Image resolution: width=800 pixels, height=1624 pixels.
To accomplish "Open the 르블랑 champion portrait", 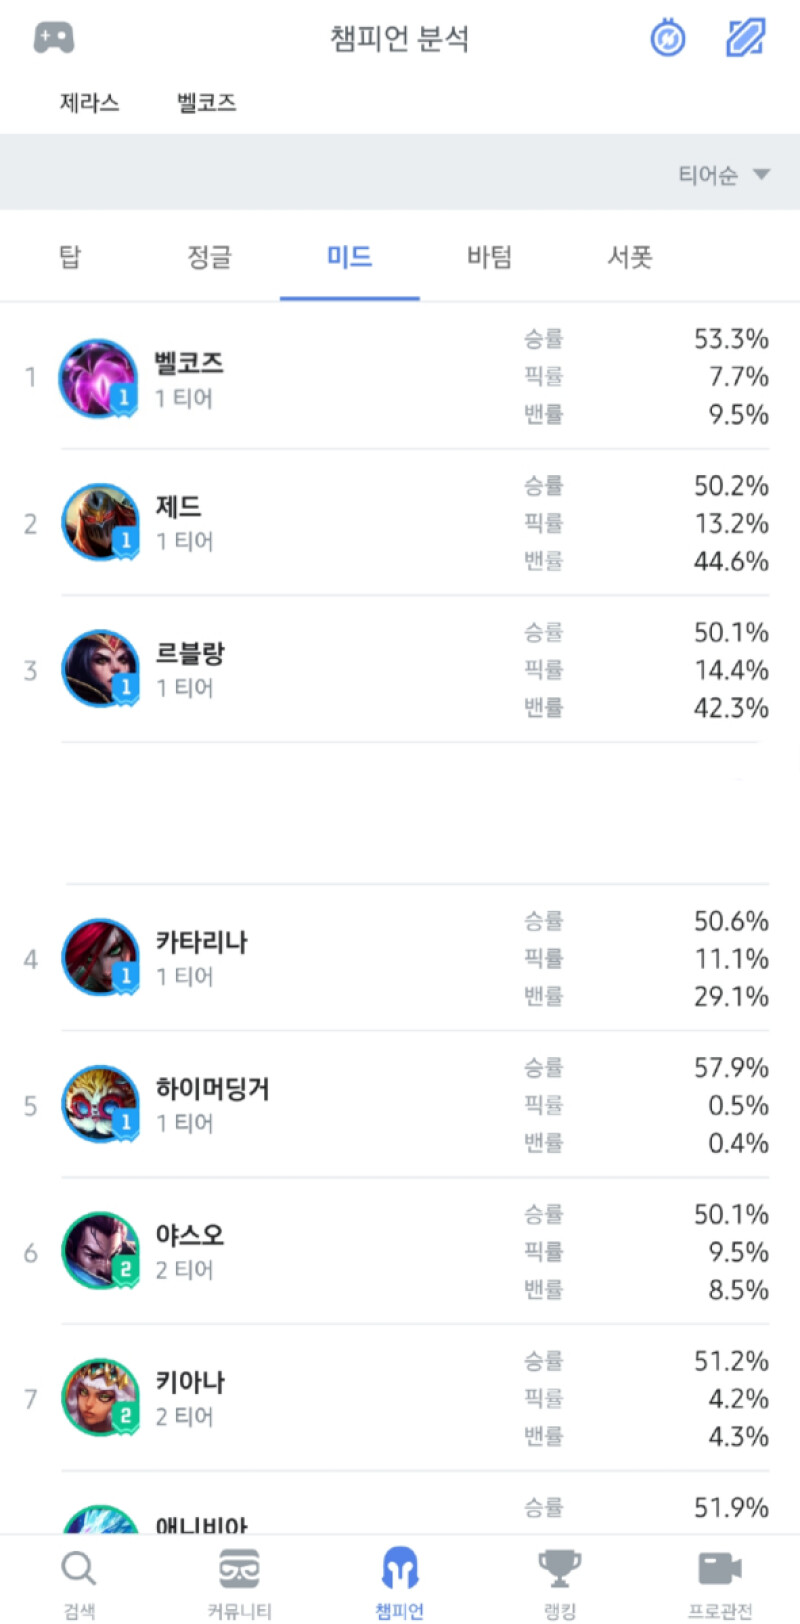I will click(x=100, y=669).
